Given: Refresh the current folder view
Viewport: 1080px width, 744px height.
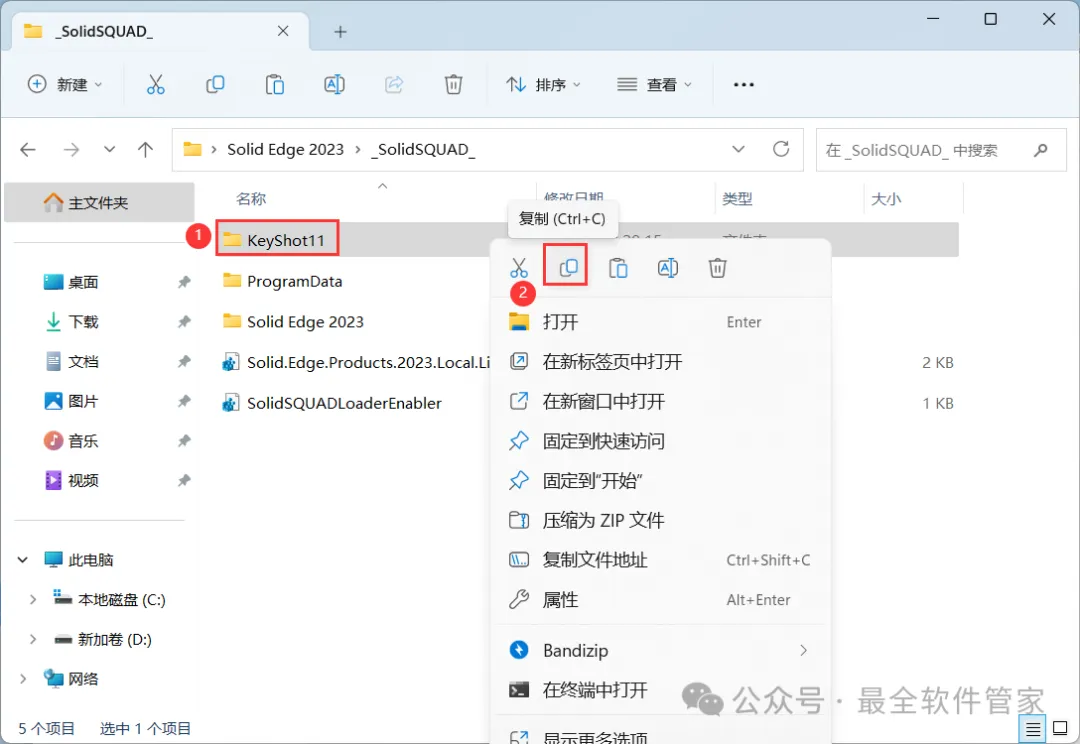Looking at the screenshot, I should [781, 149].
